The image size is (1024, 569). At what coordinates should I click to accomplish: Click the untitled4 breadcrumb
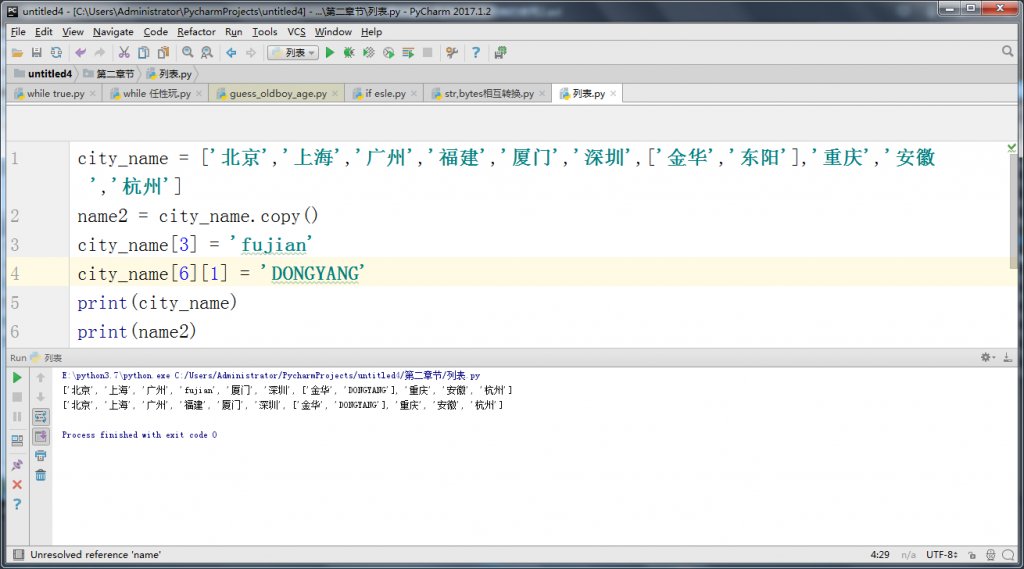(x=43, y=74)
